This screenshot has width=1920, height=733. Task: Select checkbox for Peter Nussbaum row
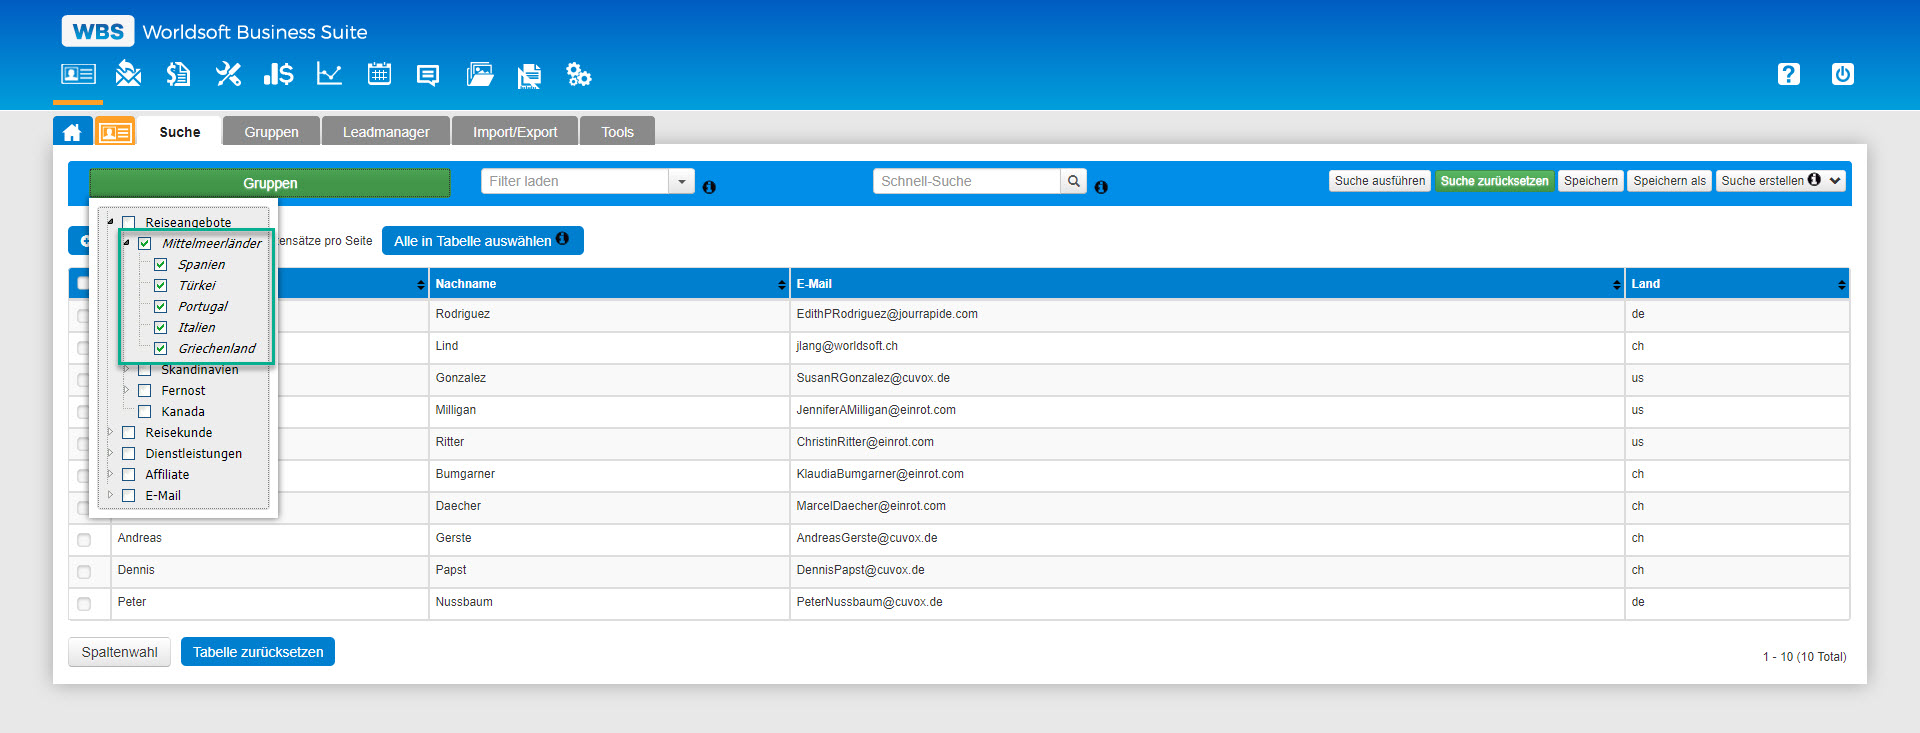point(84,603)
